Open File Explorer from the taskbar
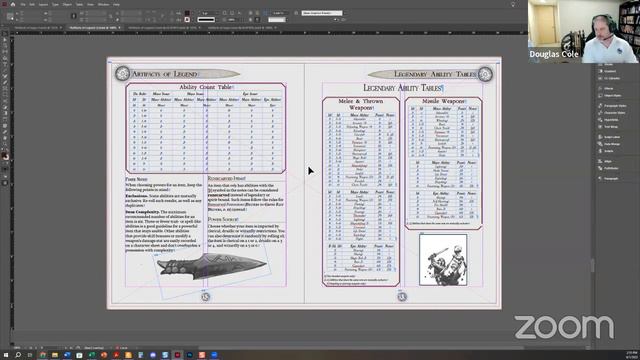This screenshot has height=360, width=640. pos(55,356)
